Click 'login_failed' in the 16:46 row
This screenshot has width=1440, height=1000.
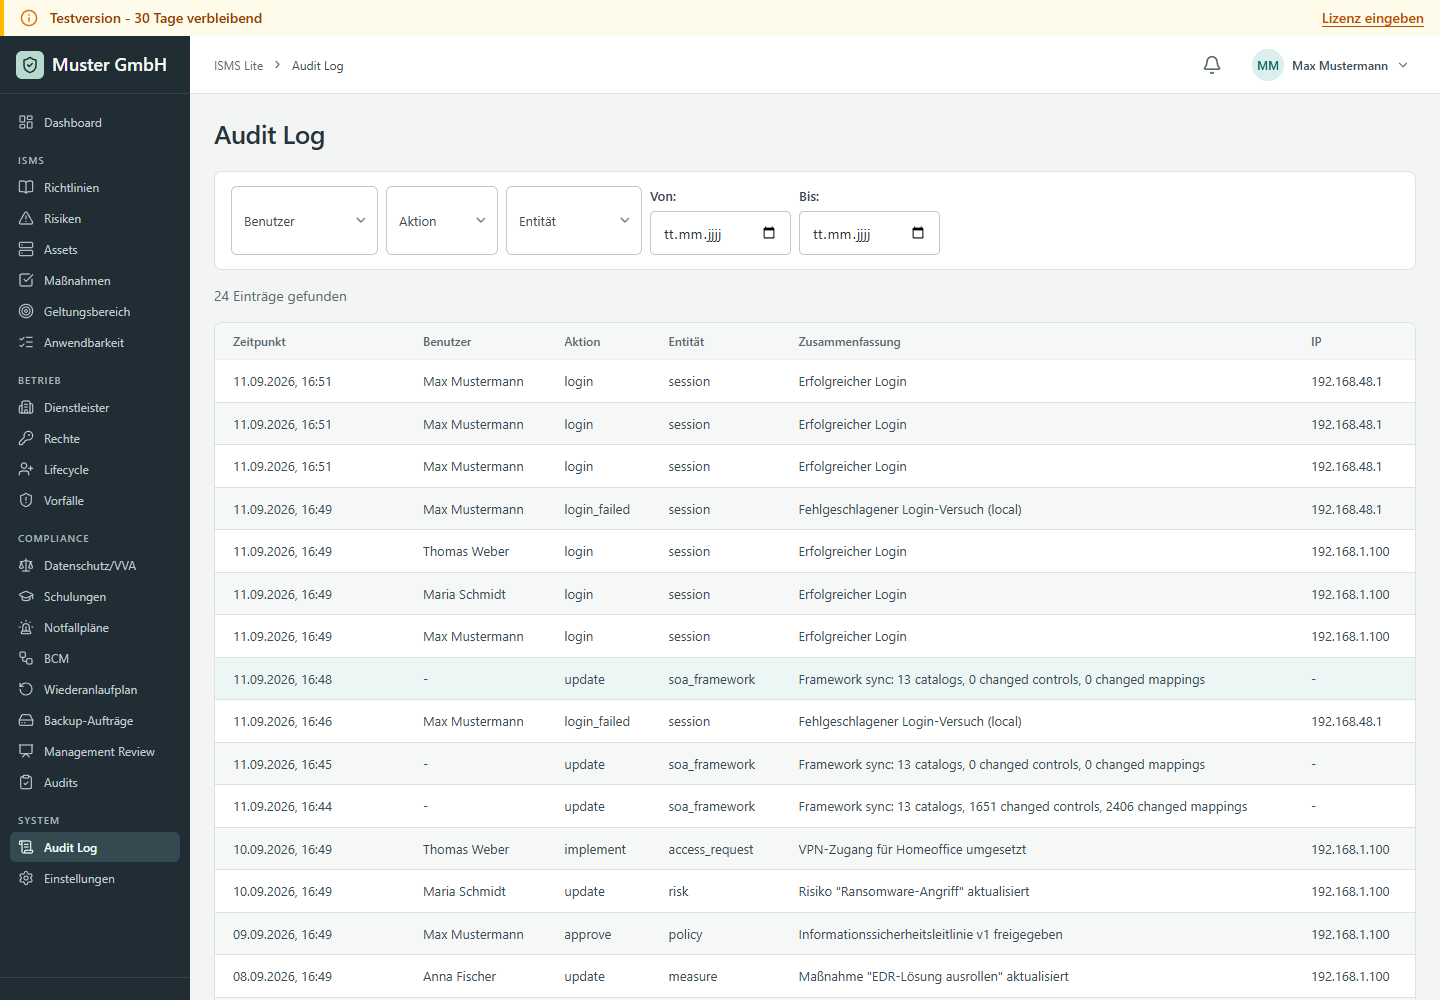(597, 721)
